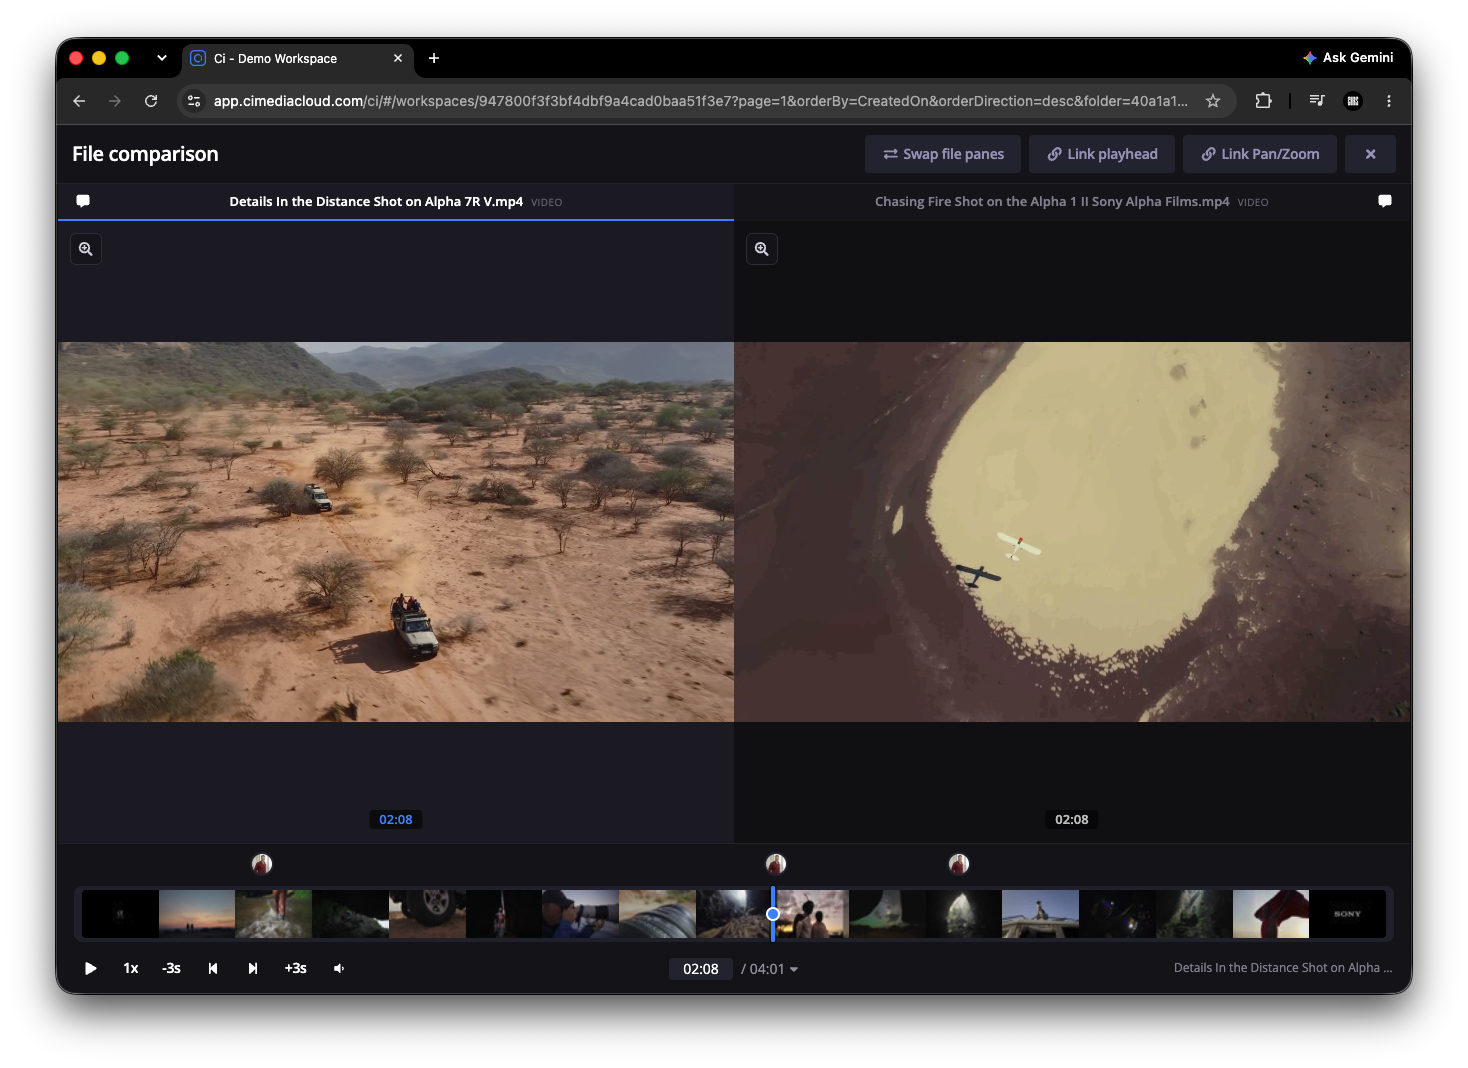Open a new browser tab

click(x=434, y=58)
